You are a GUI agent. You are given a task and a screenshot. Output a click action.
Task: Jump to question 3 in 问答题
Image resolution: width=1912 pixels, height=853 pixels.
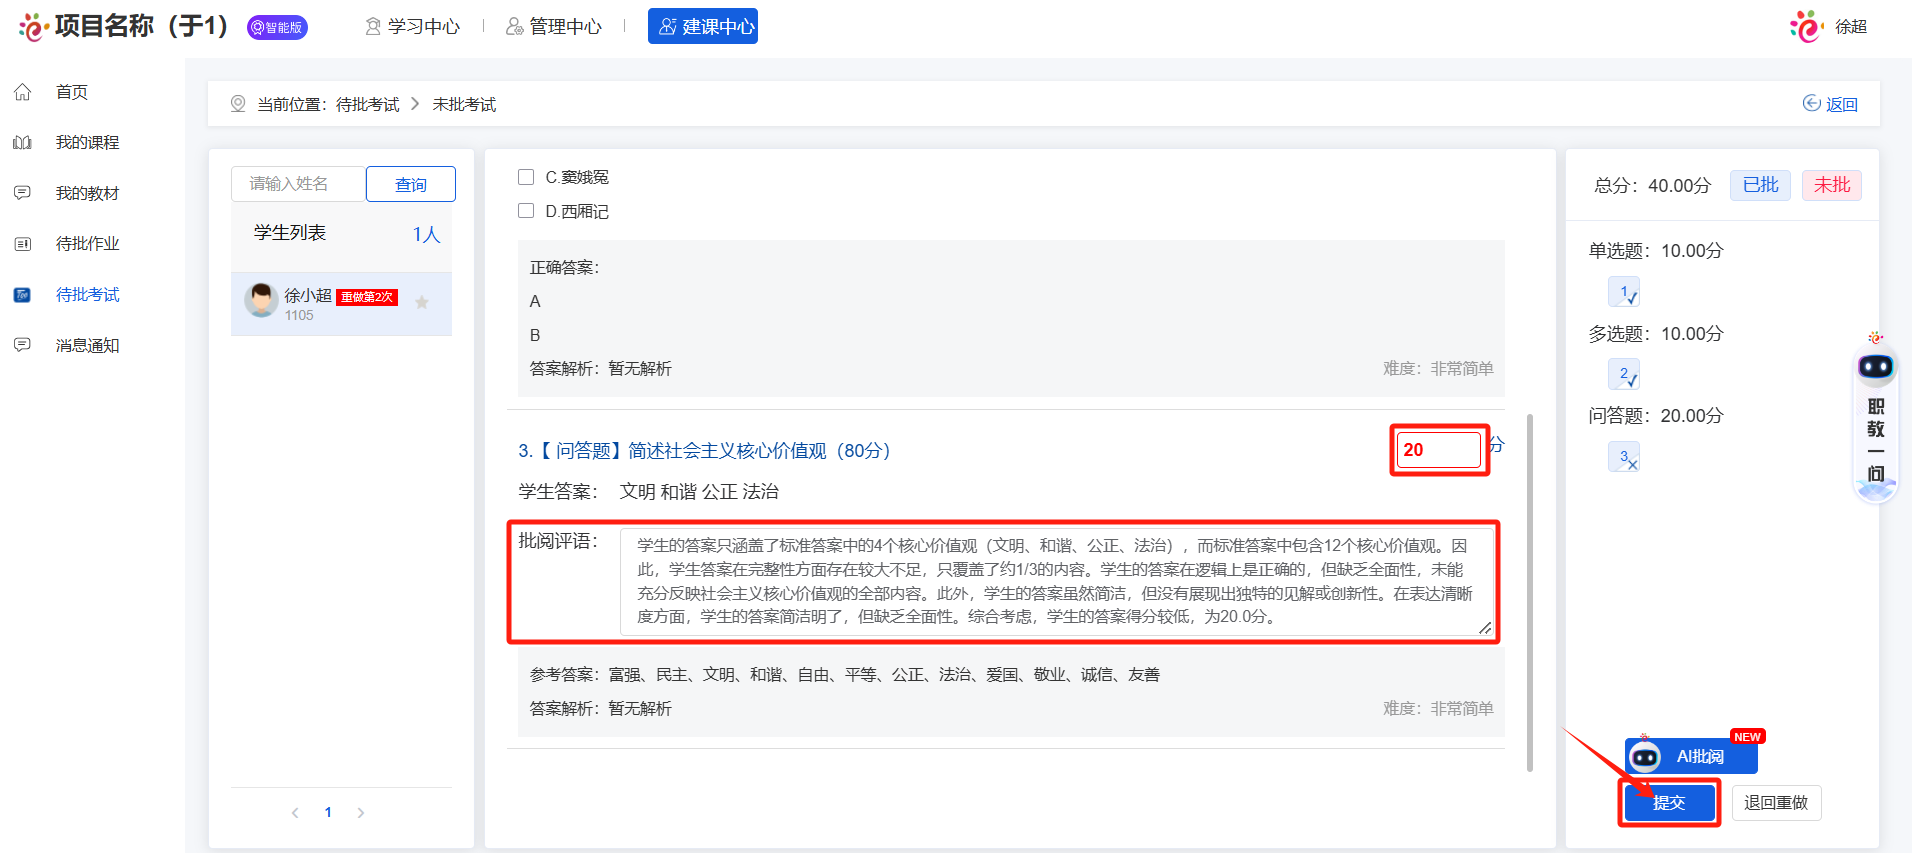pyautogui.click(x=1623, y=457)
